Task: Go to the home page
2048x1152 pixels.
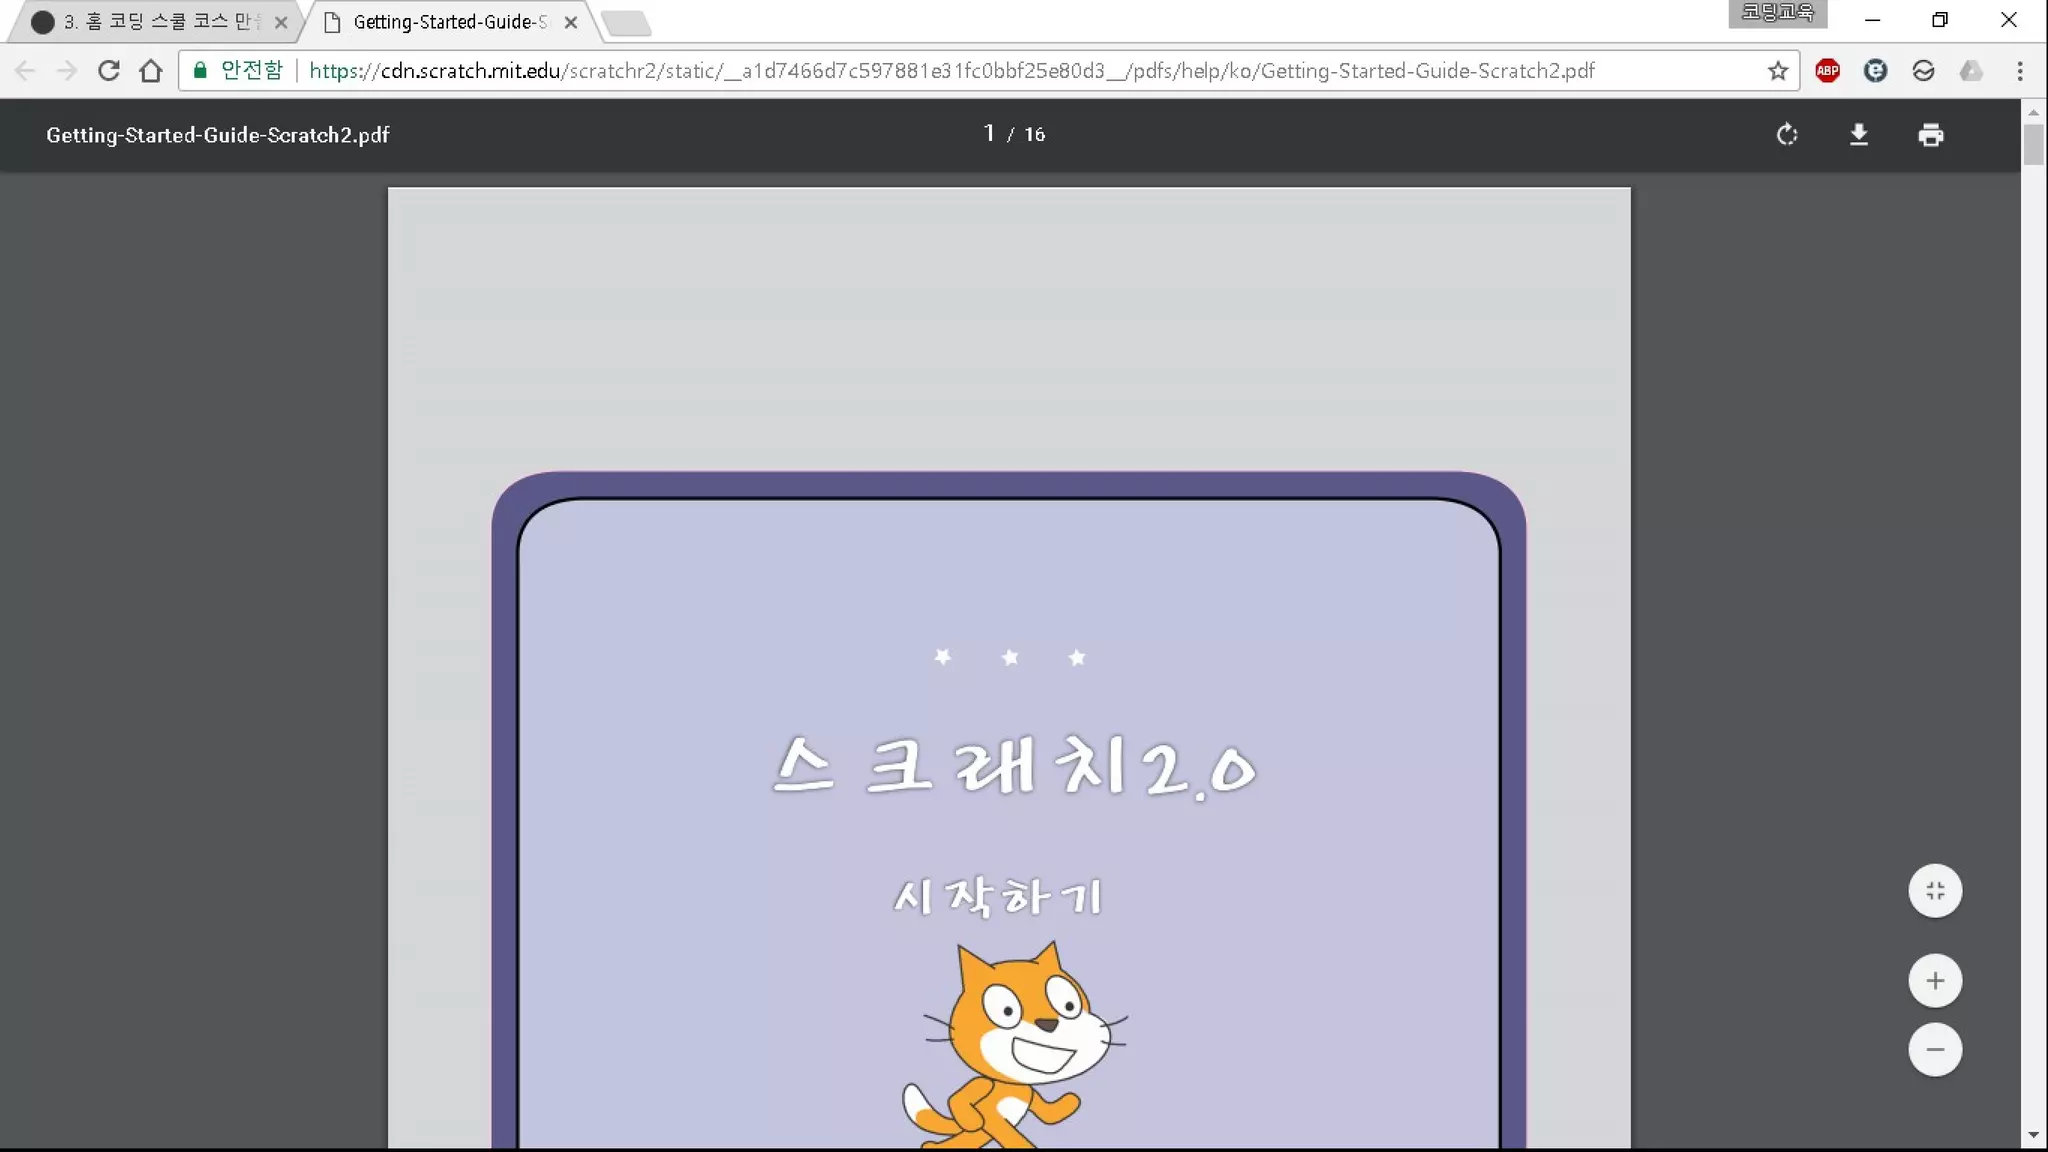Action: click(x=151, y=71)
